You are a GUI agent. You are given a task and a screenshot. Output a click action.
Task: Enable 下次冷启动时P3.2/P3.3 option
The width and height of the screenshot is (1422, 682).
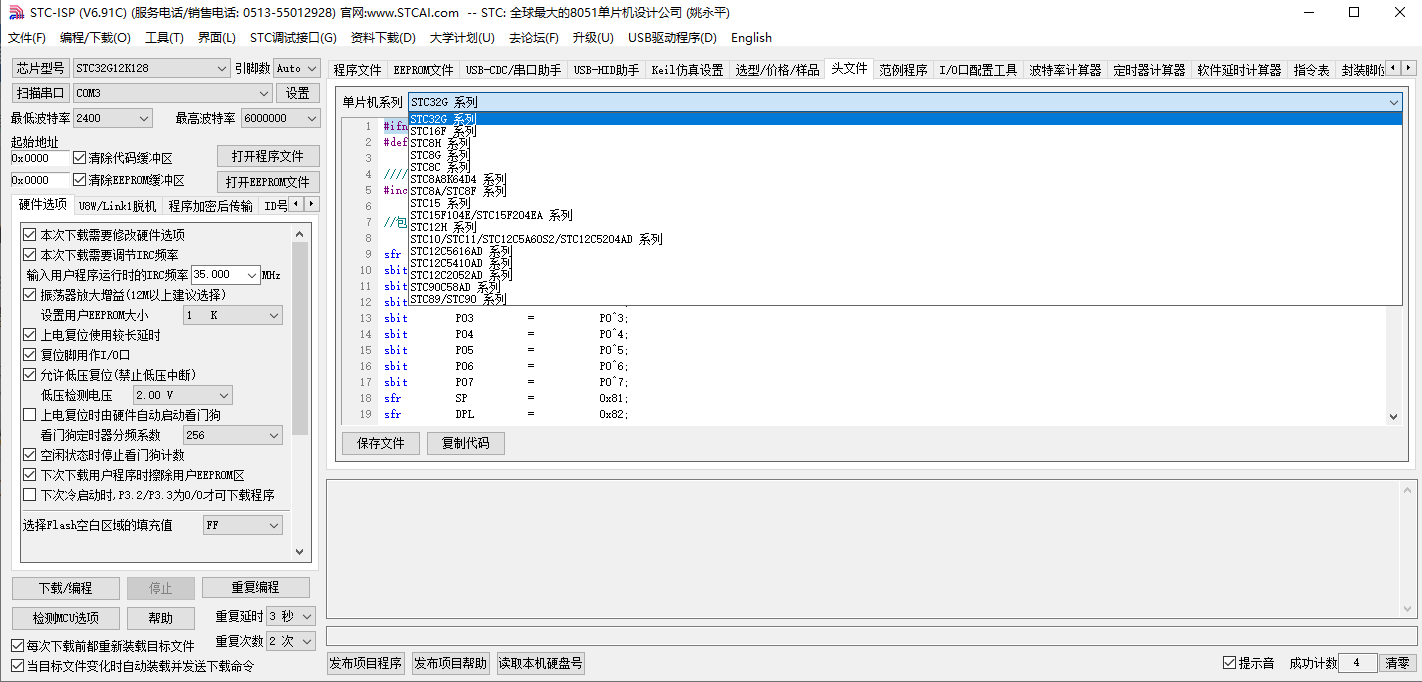point(30,495)
